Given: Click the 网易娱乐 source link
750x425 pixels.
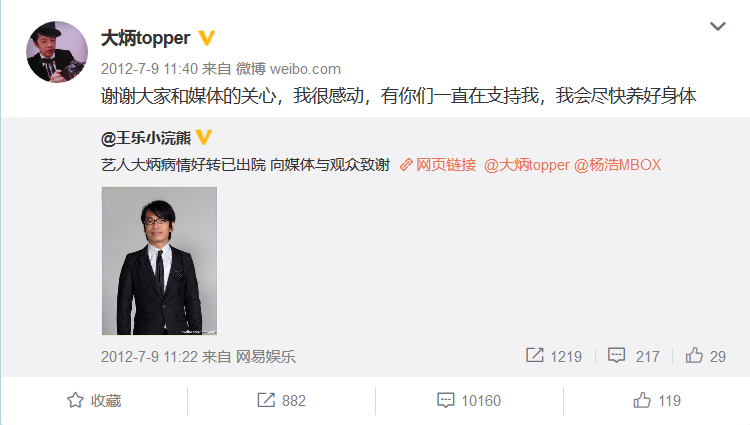Looking at the screenshot, I should coord(266,357).
